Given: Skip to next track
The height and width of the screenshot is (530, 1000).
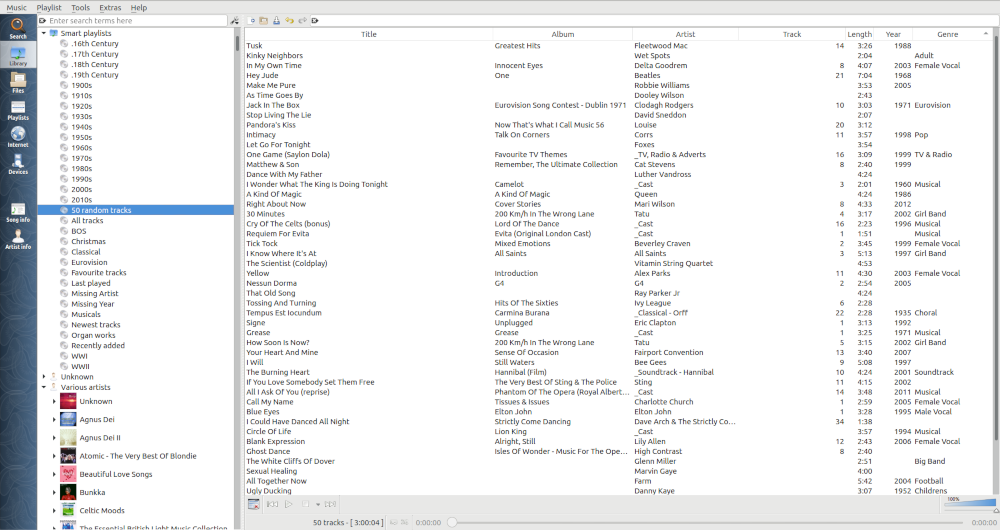Looking at the screenshot, I should (x=330, y=504).
